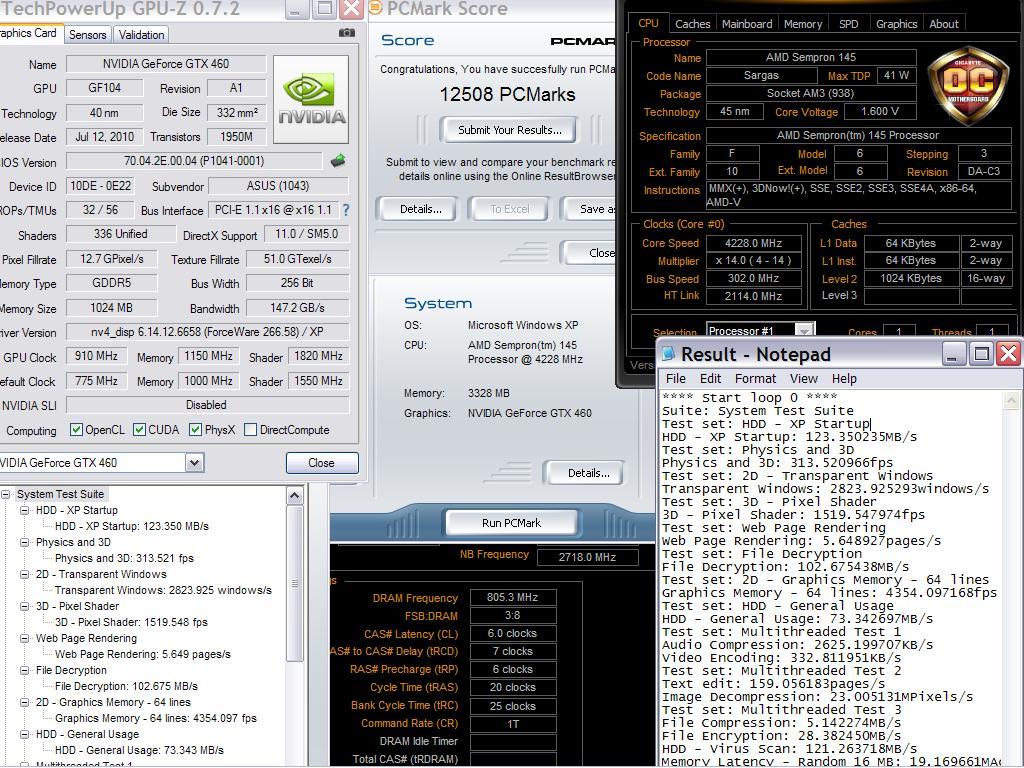1024x768 pixels.
Task: Open the Graphics Card tab in GPU-Z
Action: tap(29, 33)
